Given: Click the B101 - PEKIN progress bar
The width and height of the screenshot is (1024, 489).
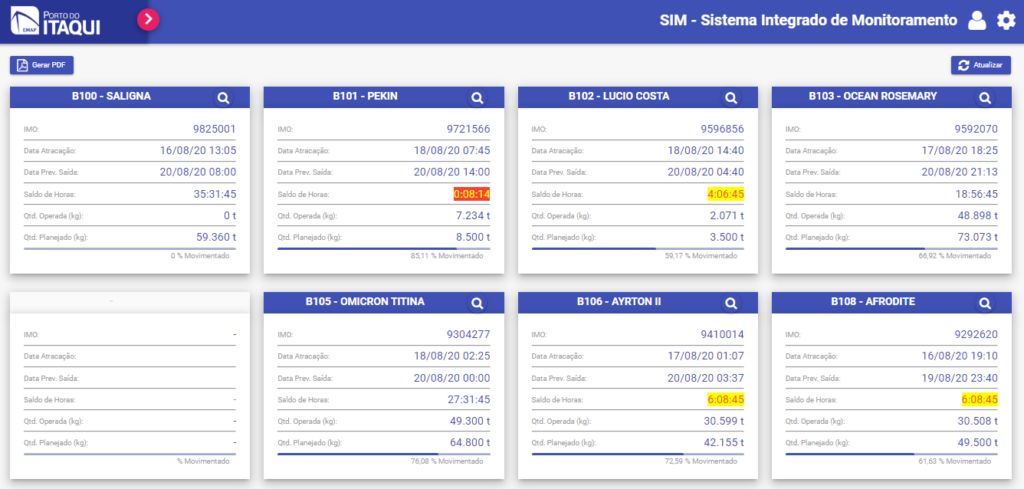Looking at the screenshot, I should 383,248.
